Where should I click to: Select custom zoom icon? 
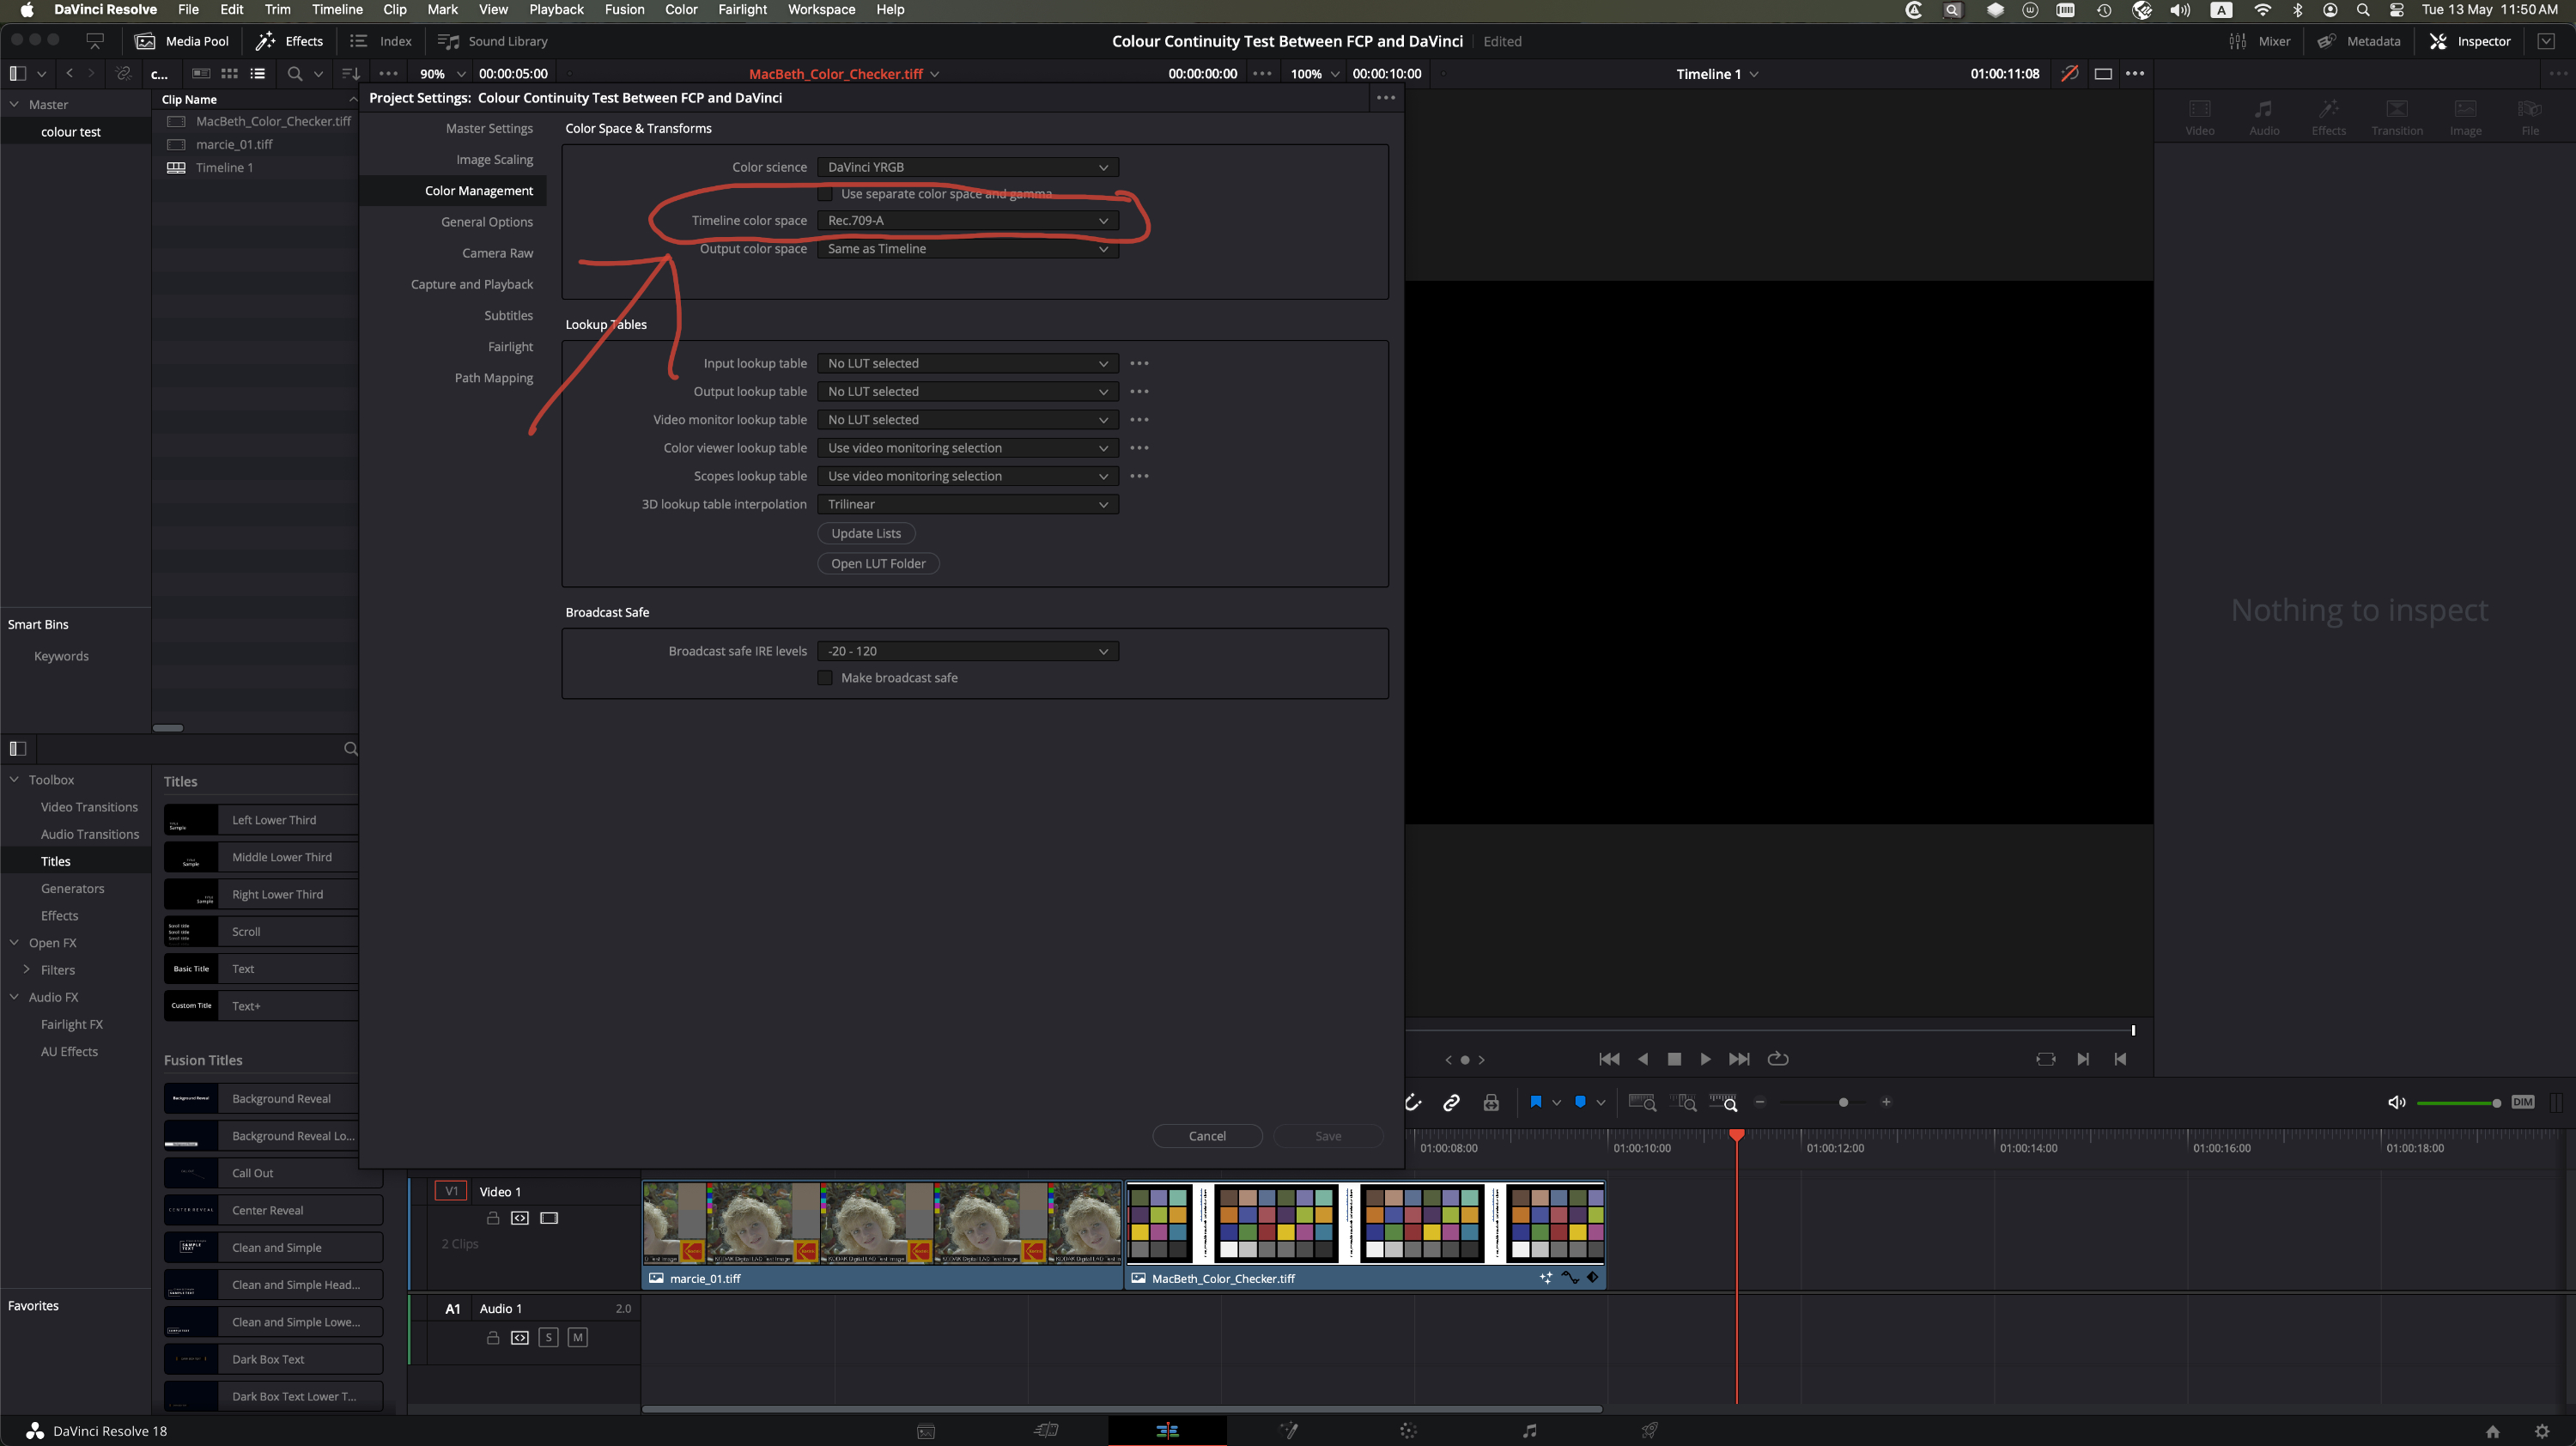1724,1102
